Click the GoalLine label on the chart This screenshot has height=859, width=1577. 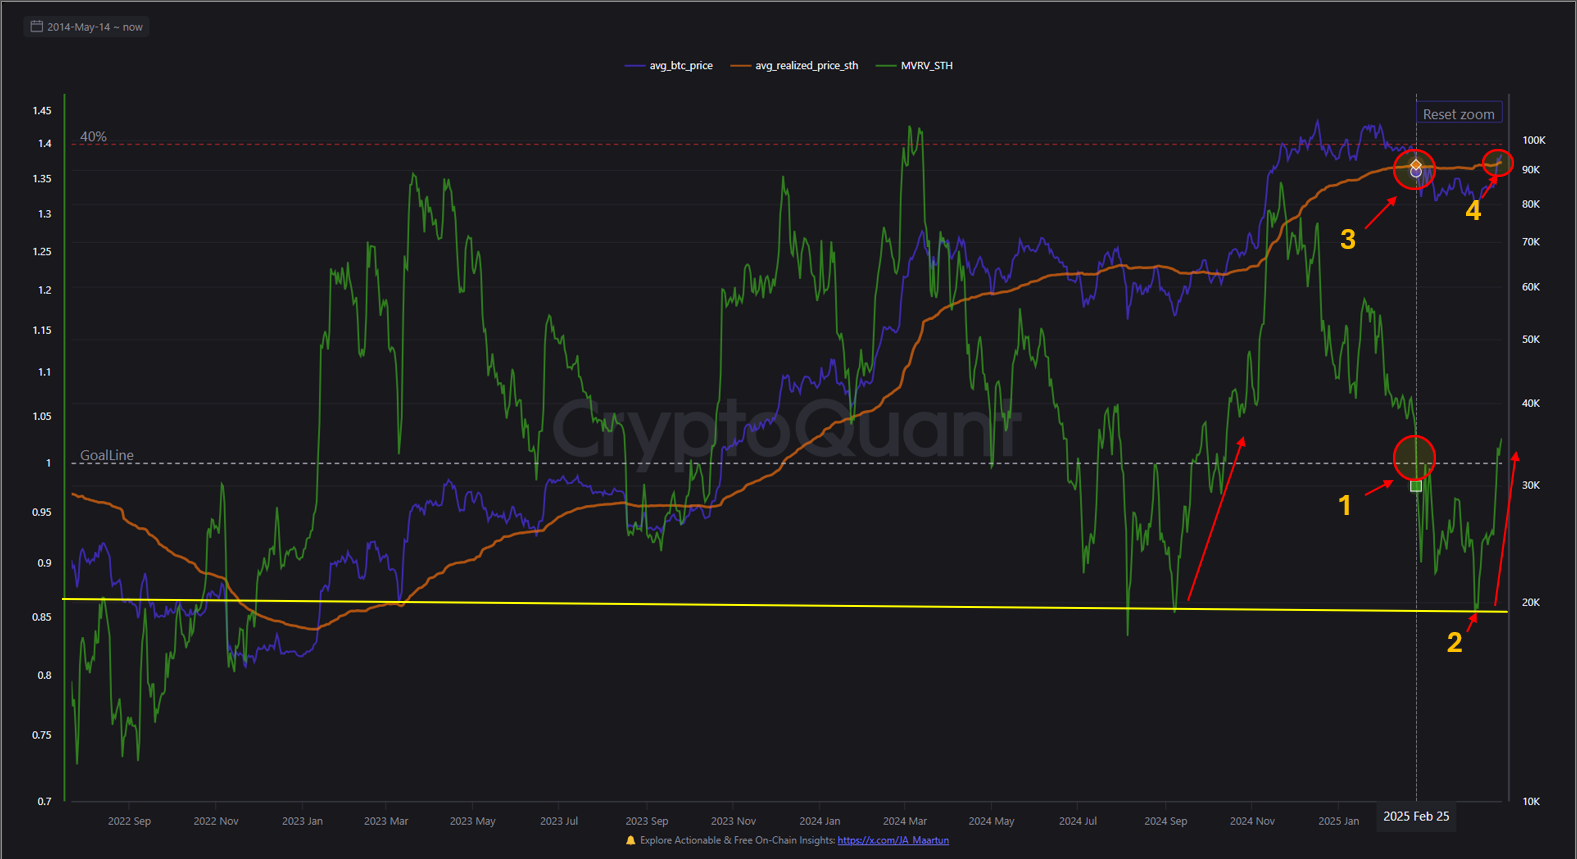pos(107,455)
